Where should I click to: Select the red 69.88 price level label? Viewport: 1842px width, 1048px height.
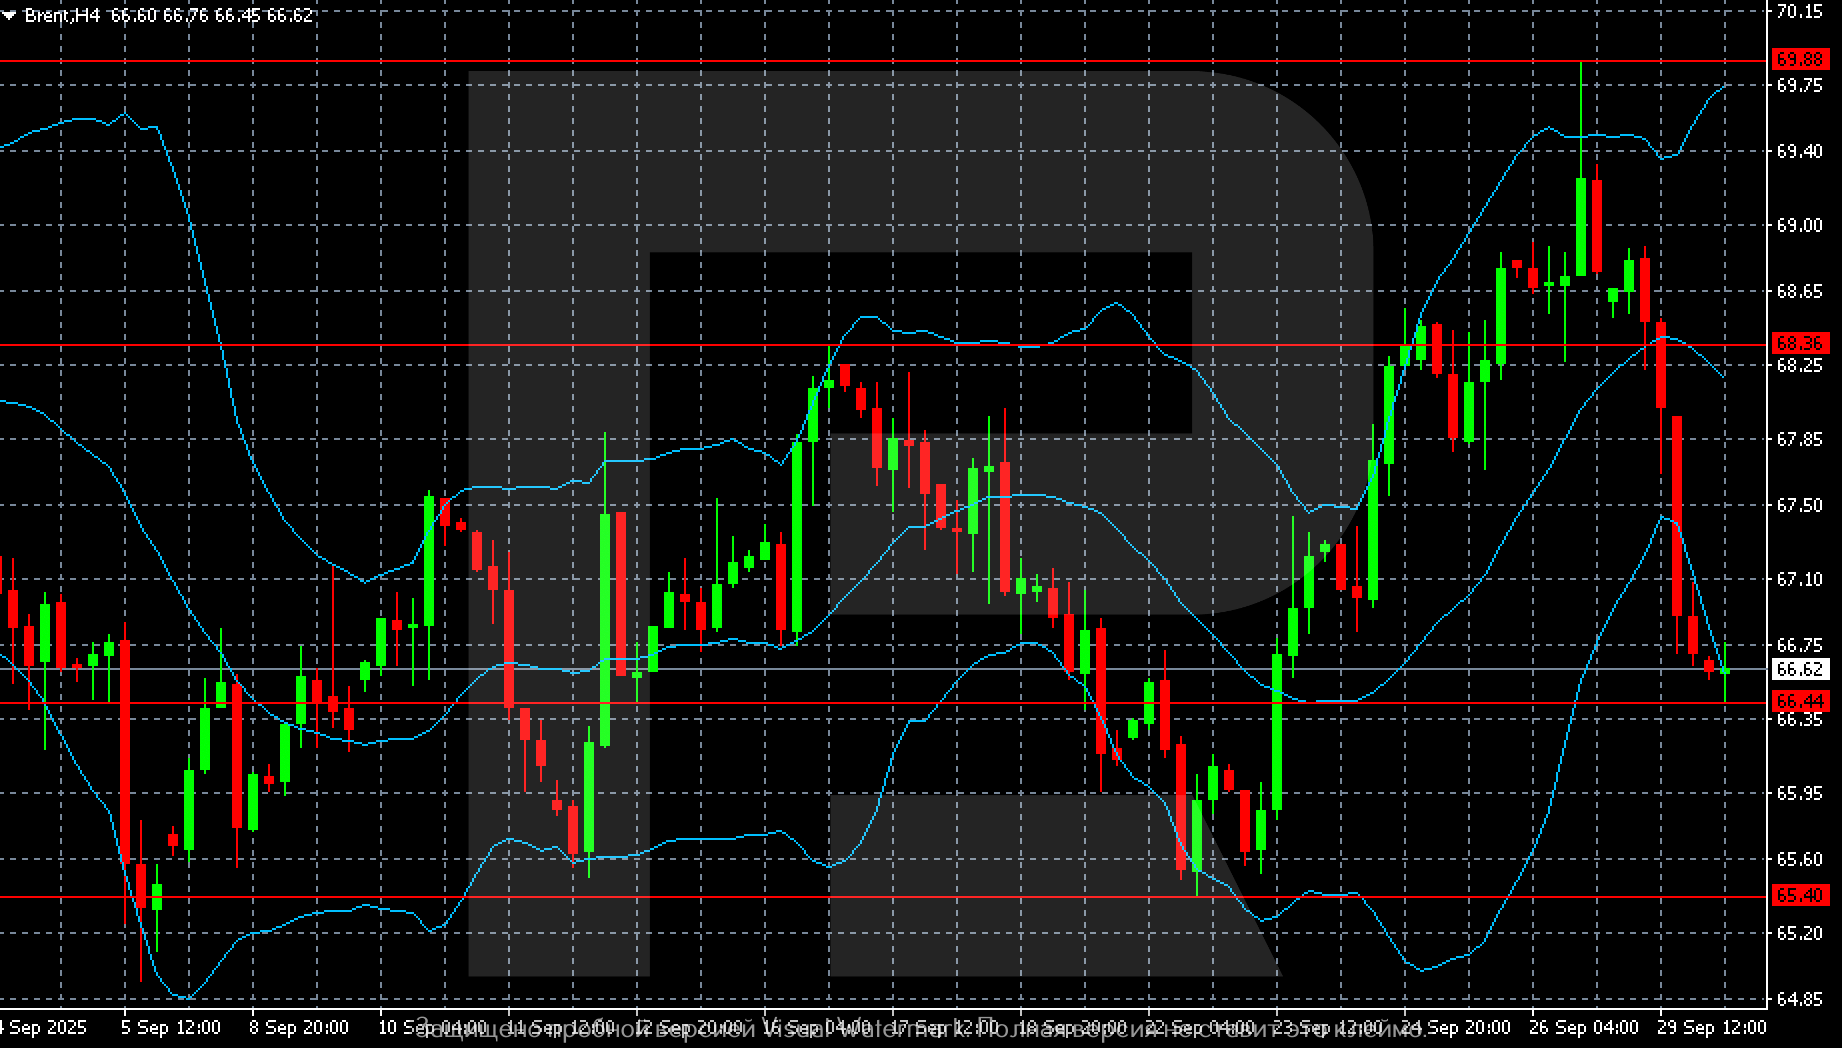click(1799, 60)
